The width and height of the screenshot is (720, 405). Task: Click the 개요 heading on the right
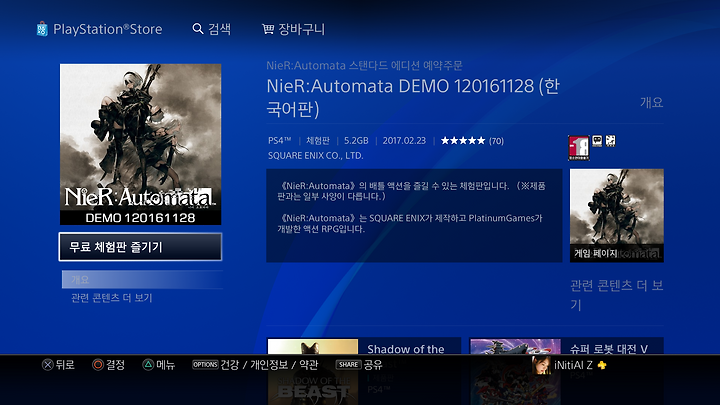[652, 102]
